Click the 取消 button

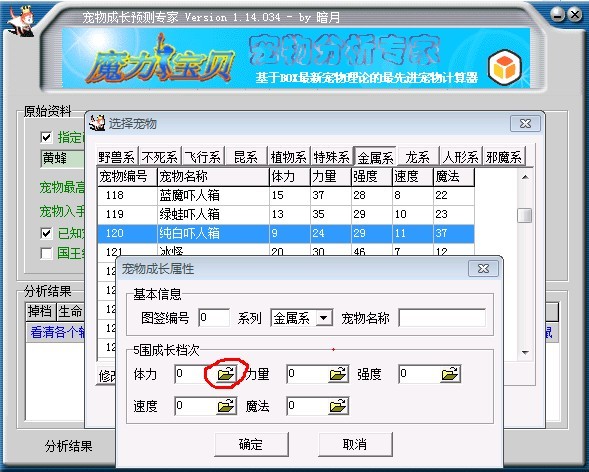[355, 444]
